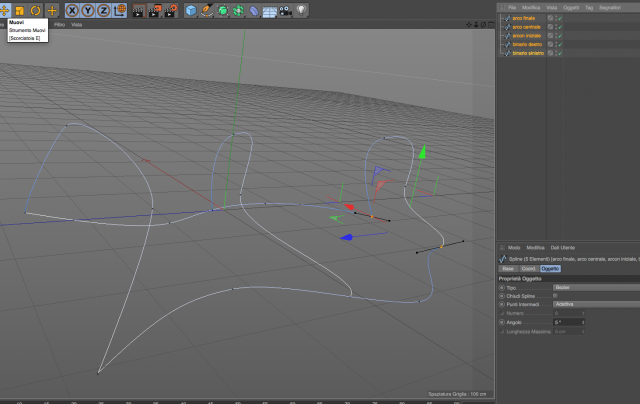The image size is (640, 404).
Task: Select the 'binario sinistro' spline object
Action: coord(528,53)
